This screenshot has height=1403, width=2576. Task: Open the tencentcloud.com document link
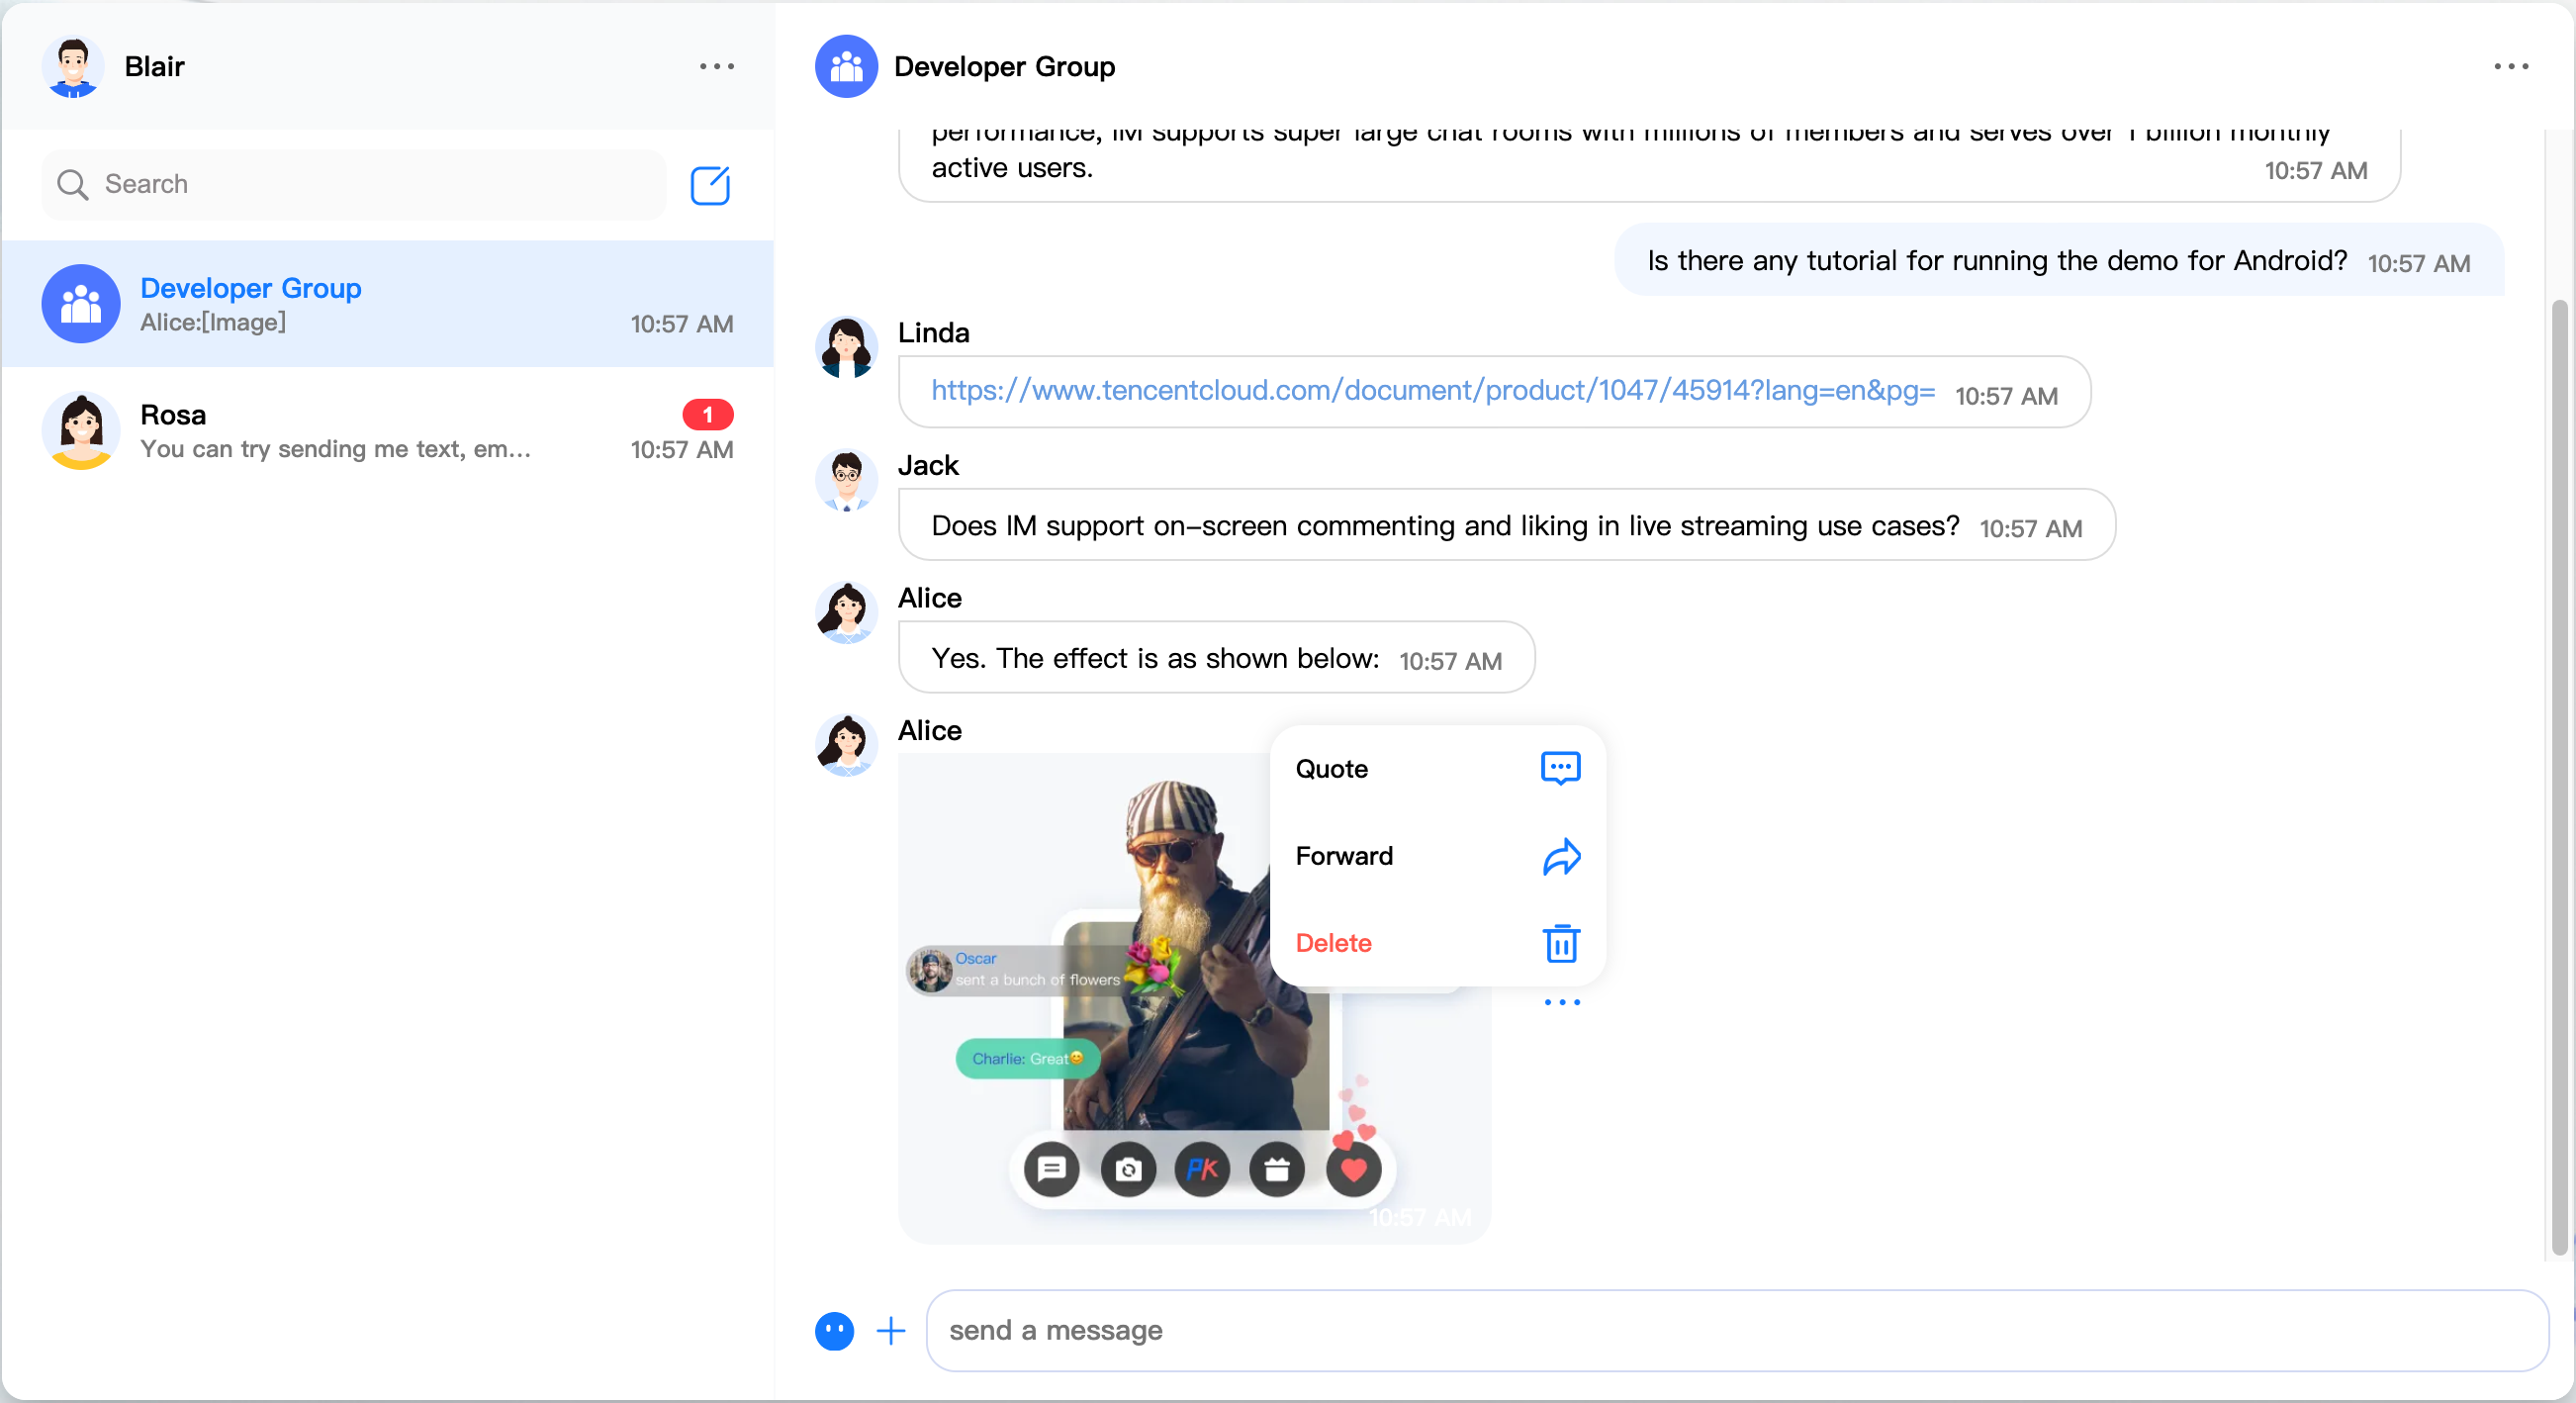pos(1432,391)
